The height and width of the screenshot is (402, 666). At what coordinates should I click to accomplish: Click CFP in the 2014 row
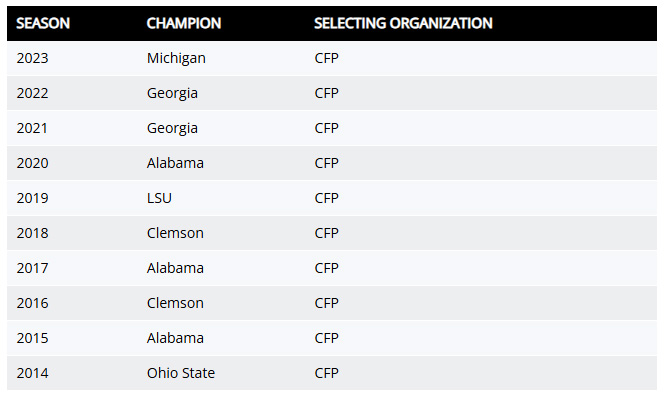tap(327, 373)
